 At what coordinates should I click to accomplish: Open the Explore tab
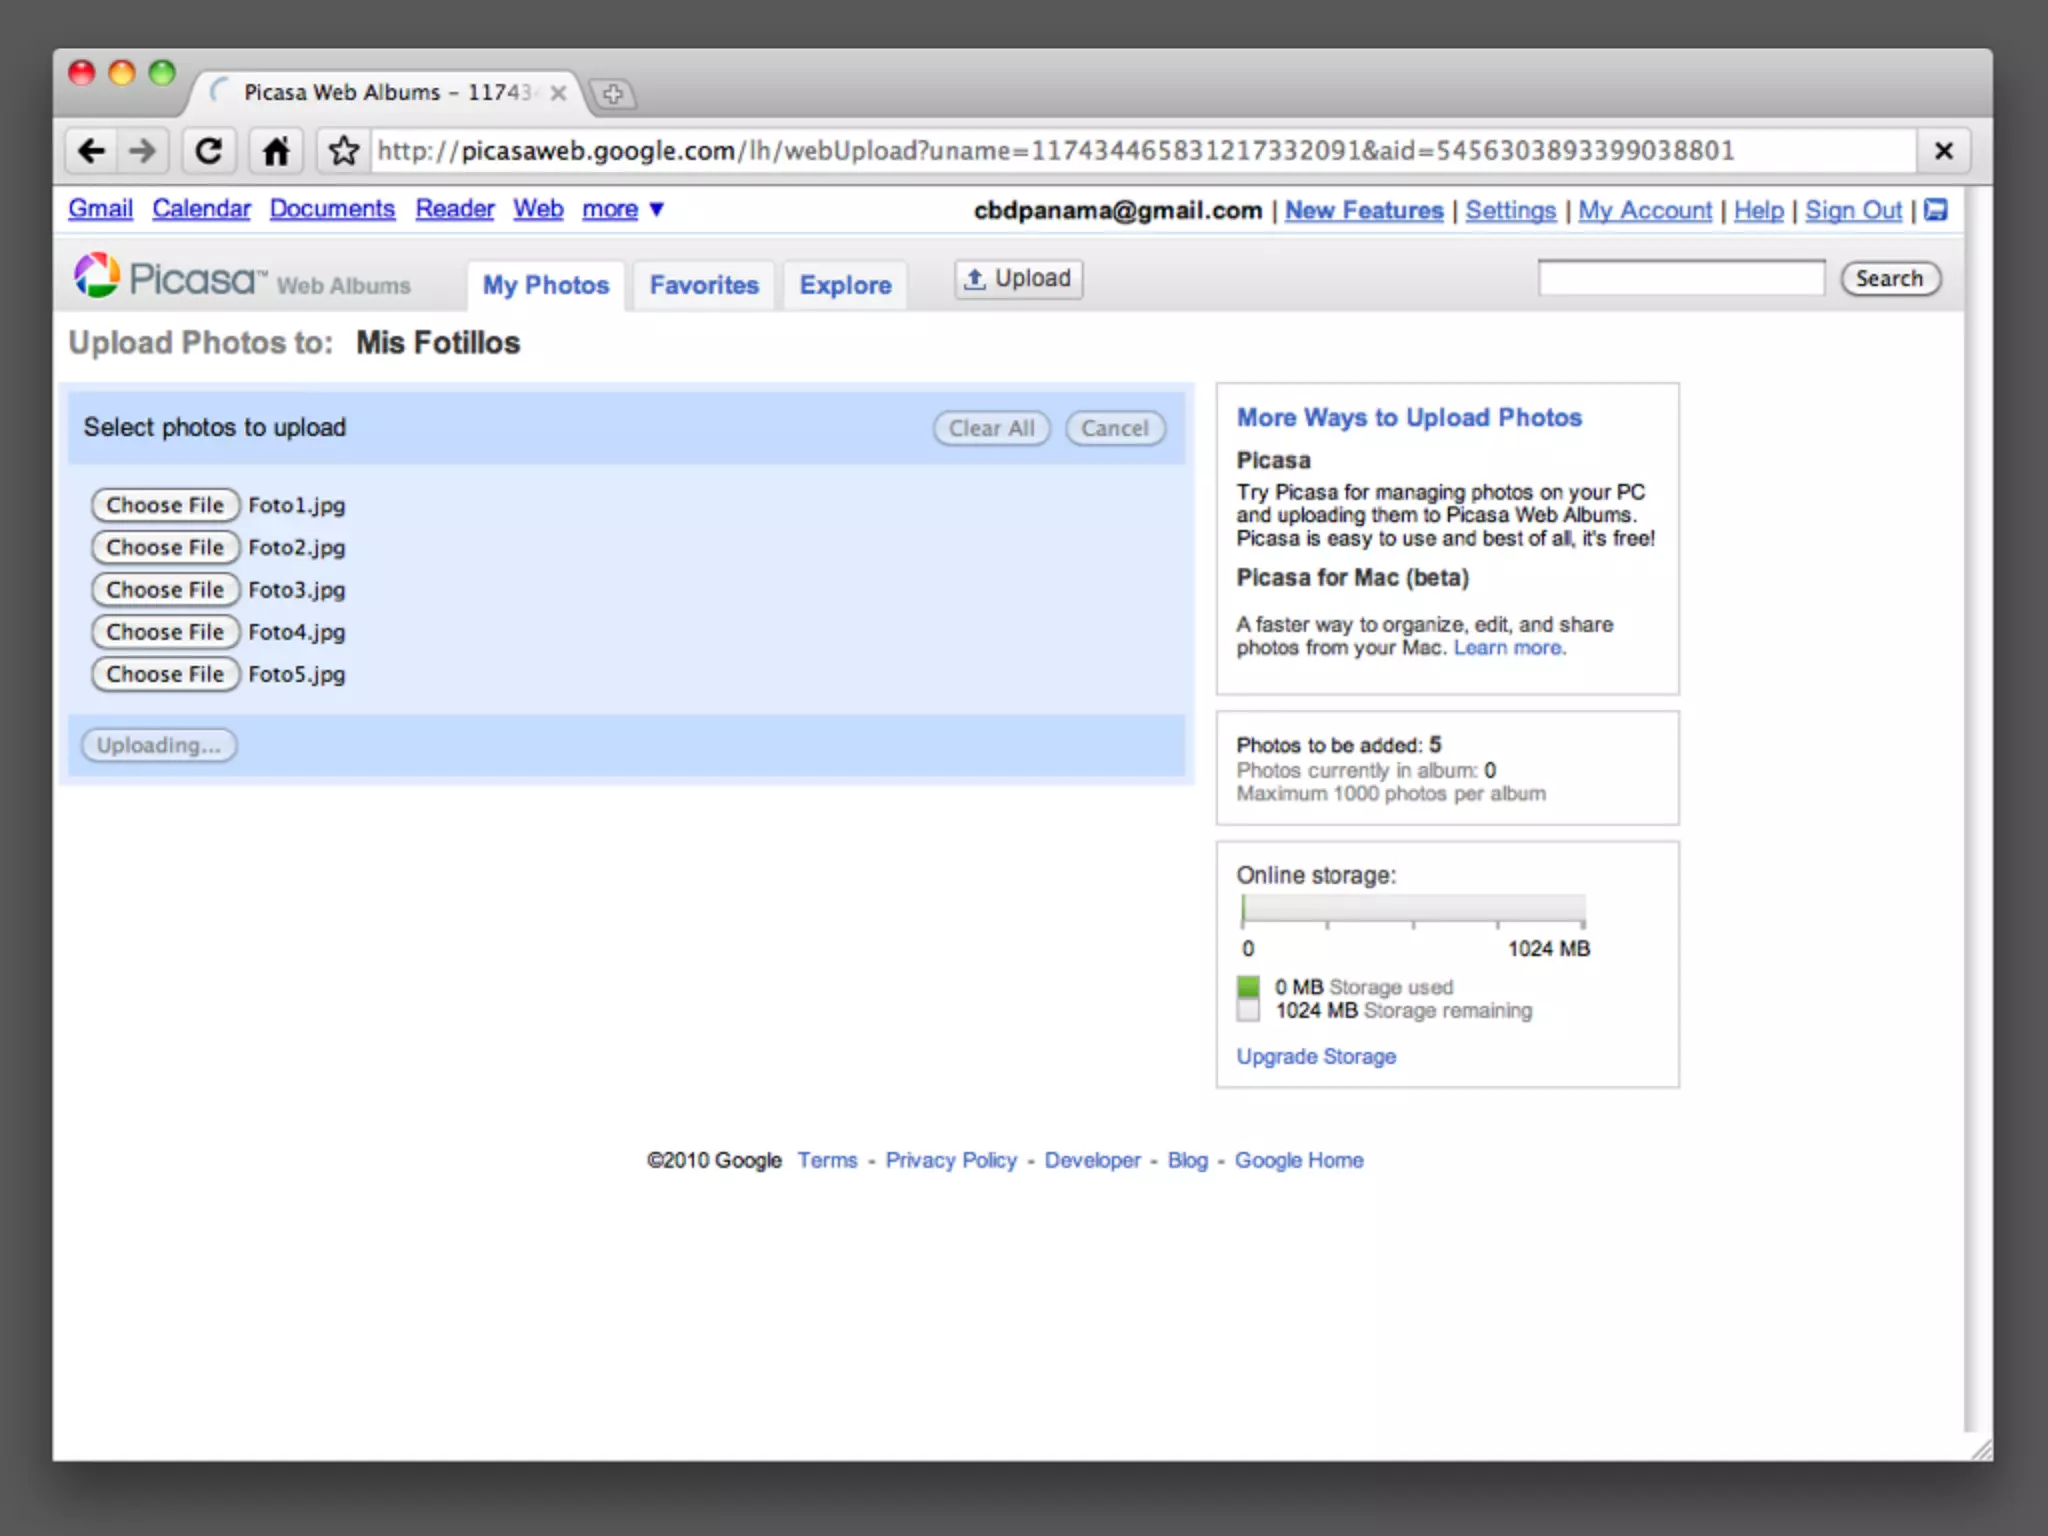pyautogui.click(x=845, y=285)
